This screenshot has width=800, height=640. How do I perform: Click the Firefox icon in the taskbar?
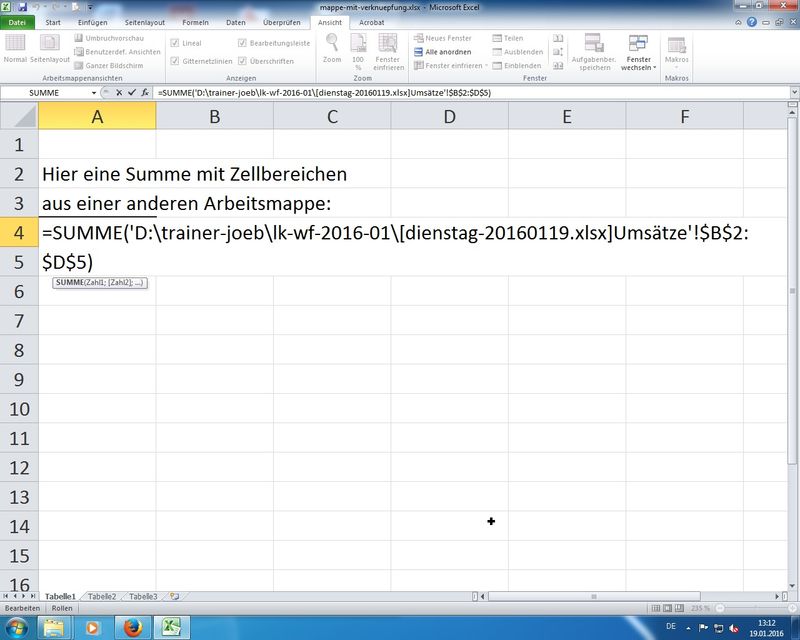tap(133, 626)
